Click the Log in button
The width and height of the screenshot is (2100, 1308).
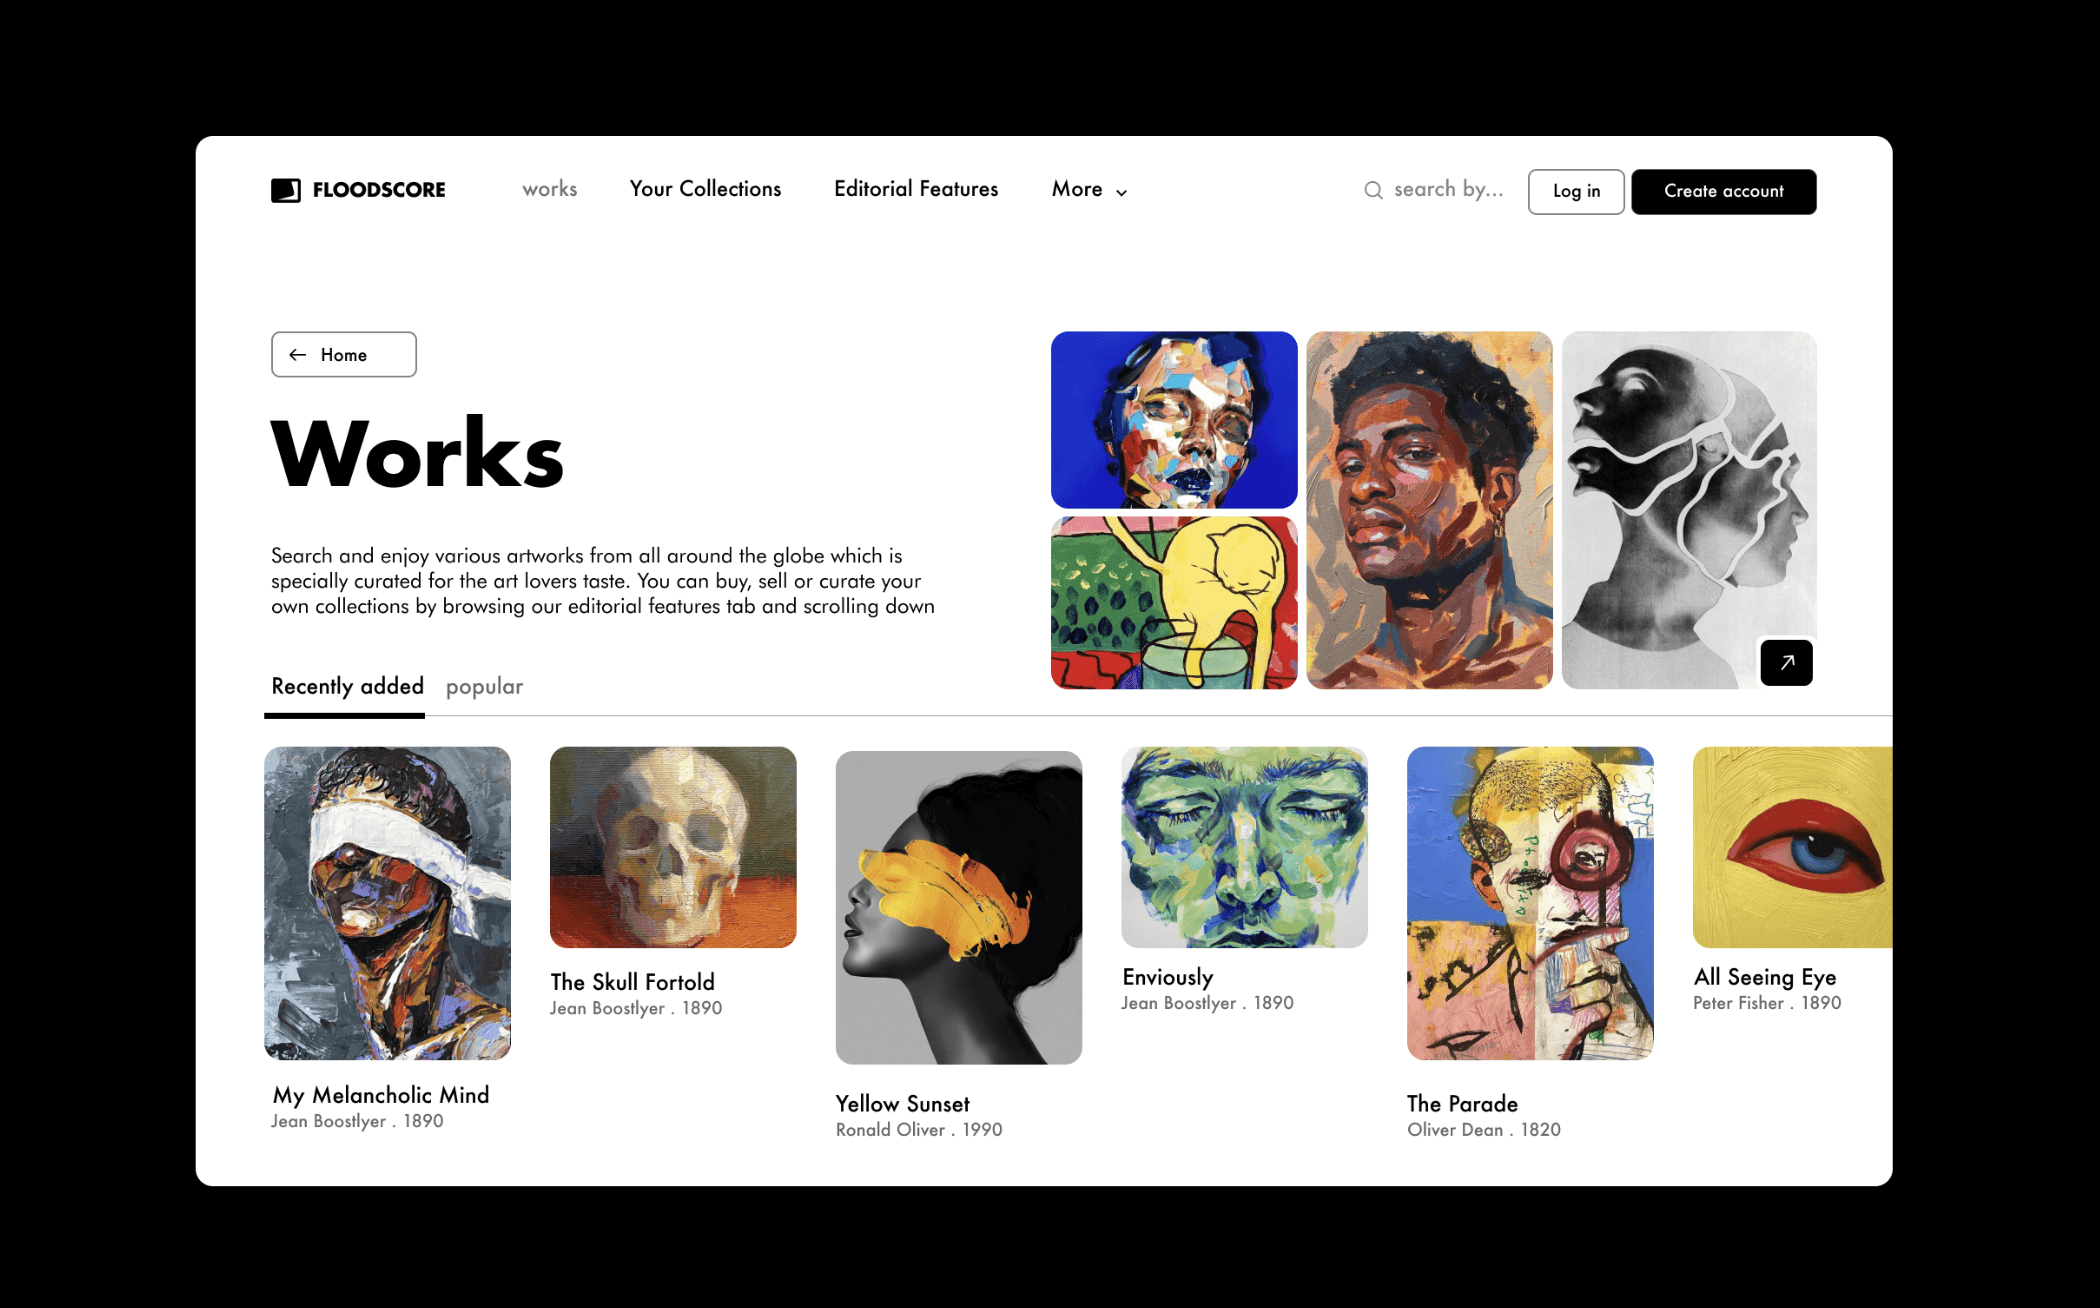coord(1576,191)
